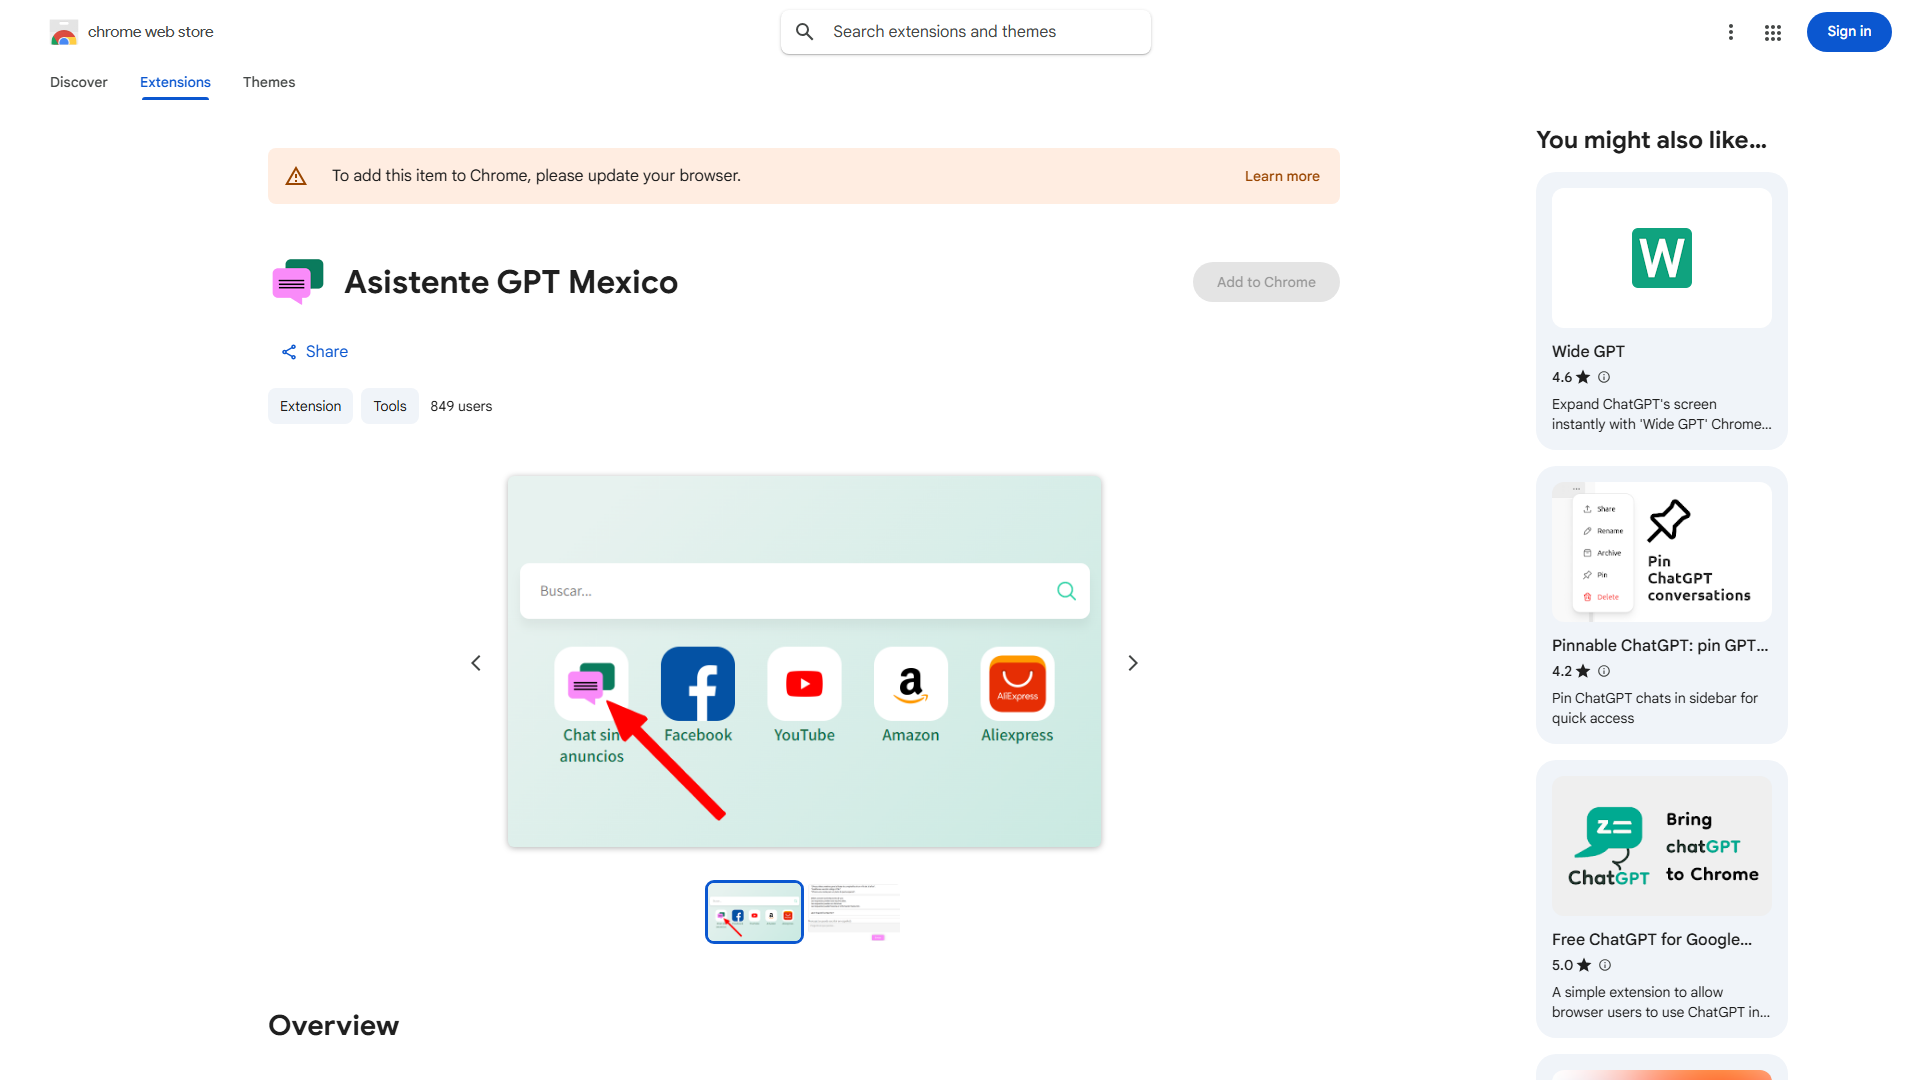1920x1080 pixels.
Task: Open the Themes tab
Action: 269,82
